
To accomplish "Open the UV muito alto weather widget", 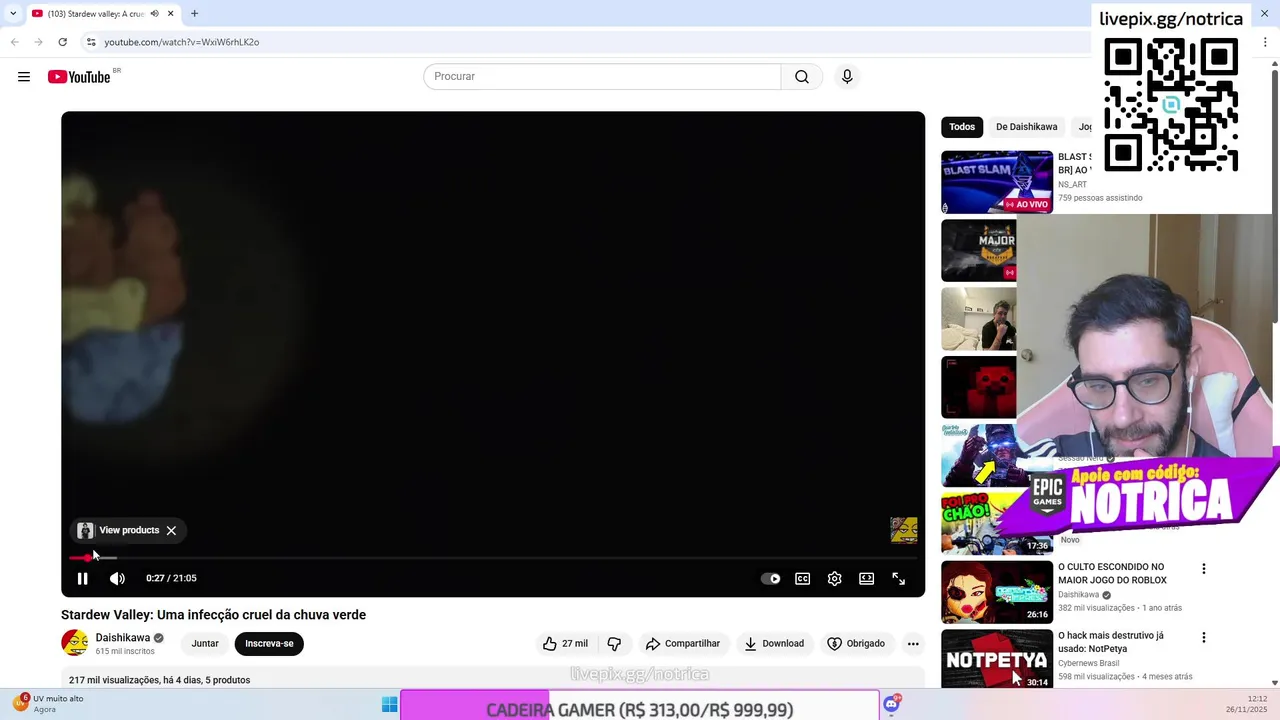I will 50,704.
